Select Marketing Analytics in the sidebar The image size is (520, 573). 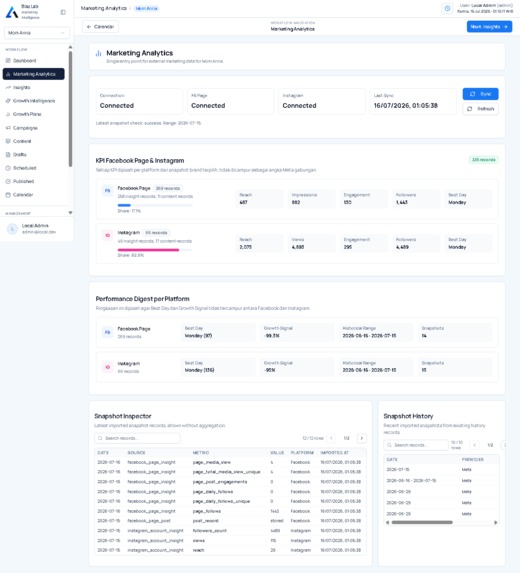coord(33,74)
